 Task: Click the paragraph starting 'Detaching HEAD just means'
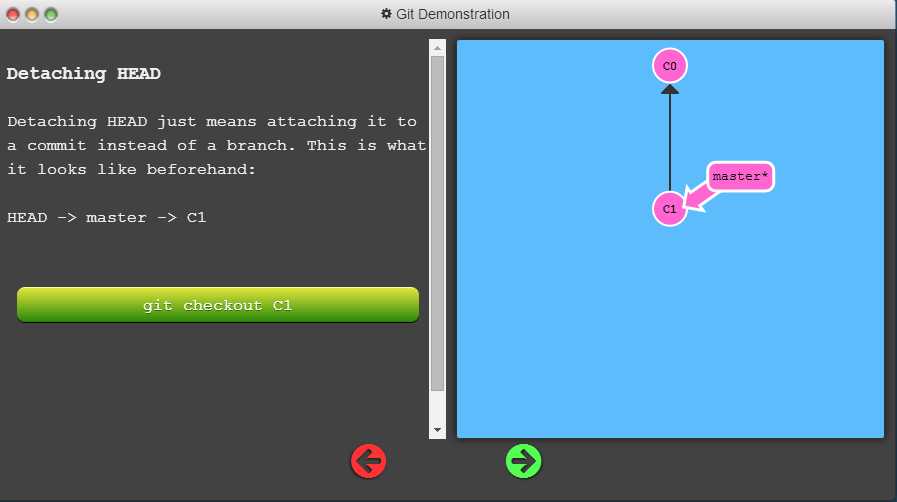217,145
